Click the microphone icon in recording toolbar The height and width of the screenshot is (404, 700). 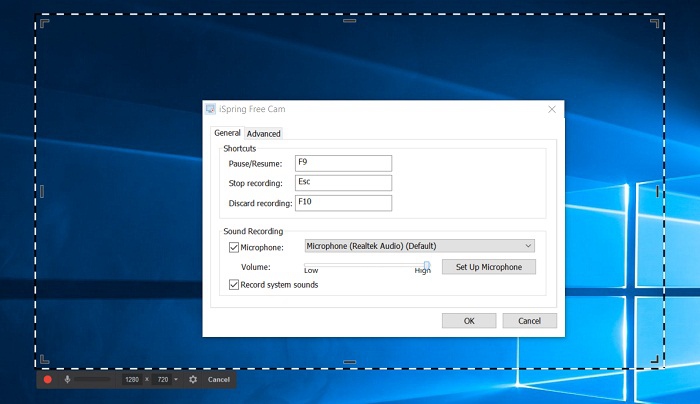pos(67,379)
